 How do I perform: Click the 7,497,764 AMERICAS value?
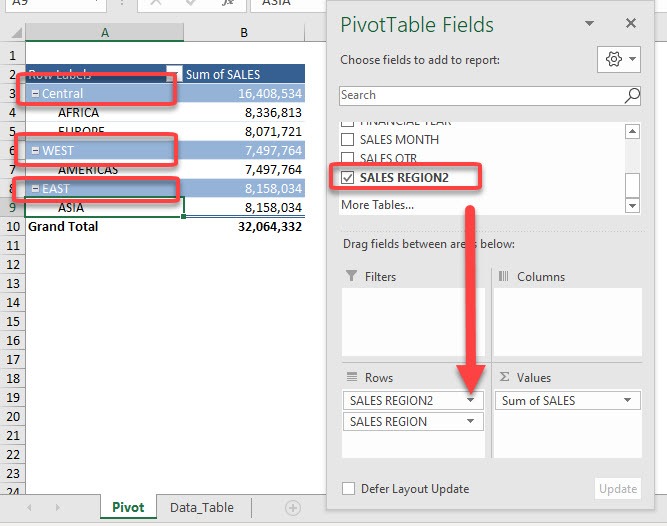pyautogui.click(x=273, y=170)
